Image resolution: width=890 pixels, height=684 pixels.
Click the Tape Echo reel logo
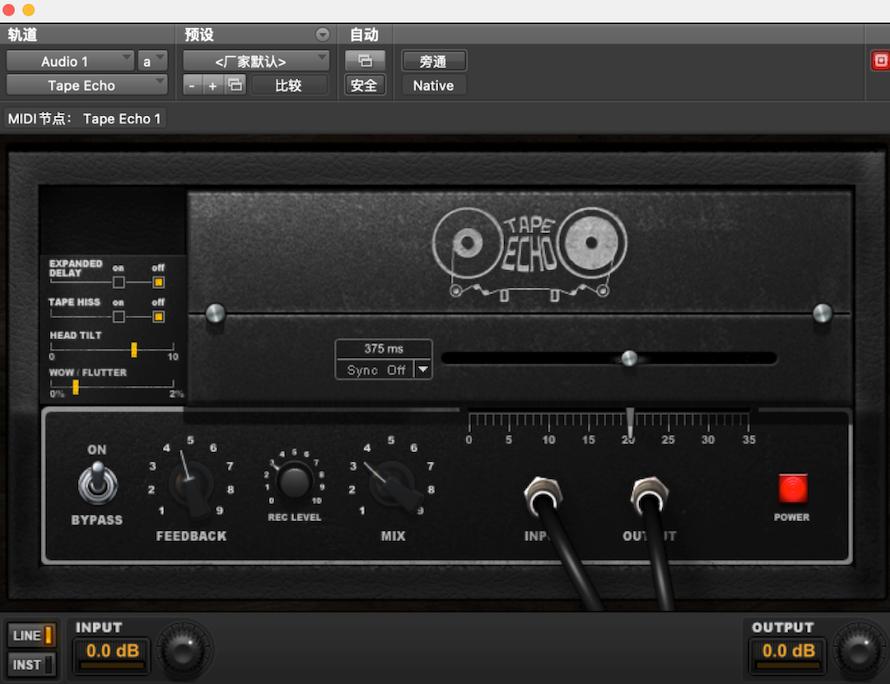(x=530, y=253)
